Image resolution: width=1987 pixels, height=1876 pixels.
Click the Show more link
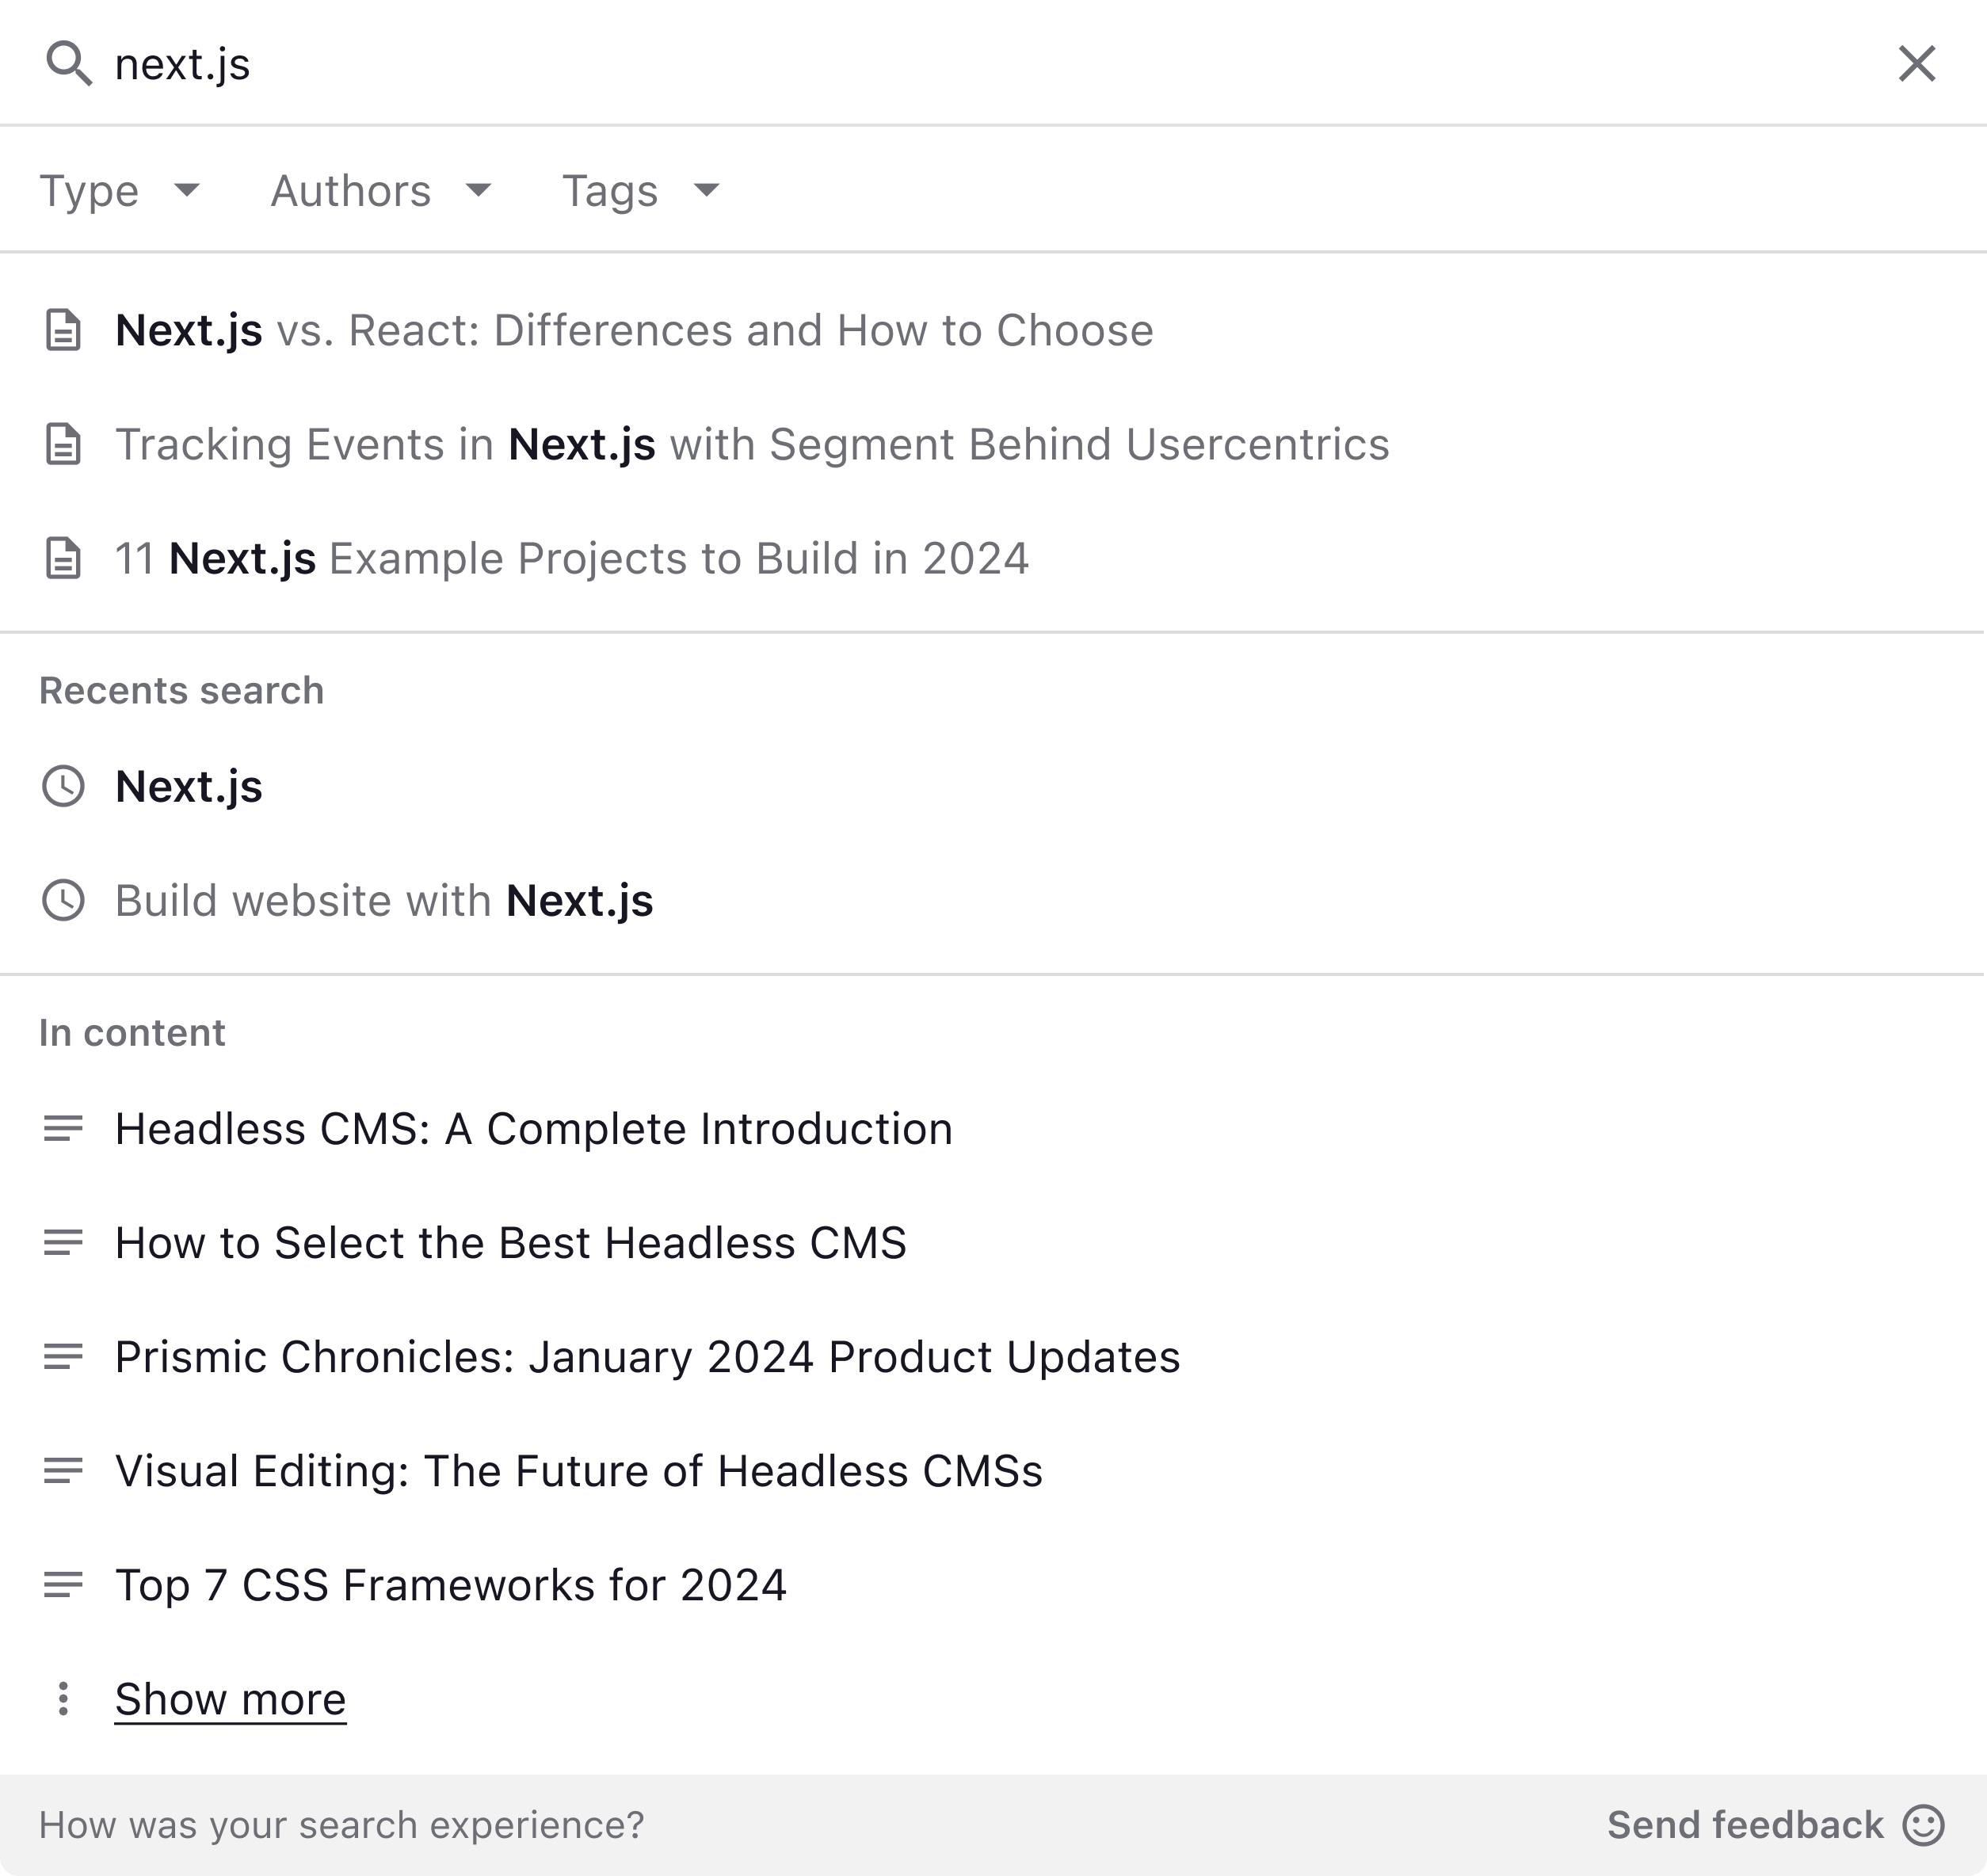click(230, 1699)
